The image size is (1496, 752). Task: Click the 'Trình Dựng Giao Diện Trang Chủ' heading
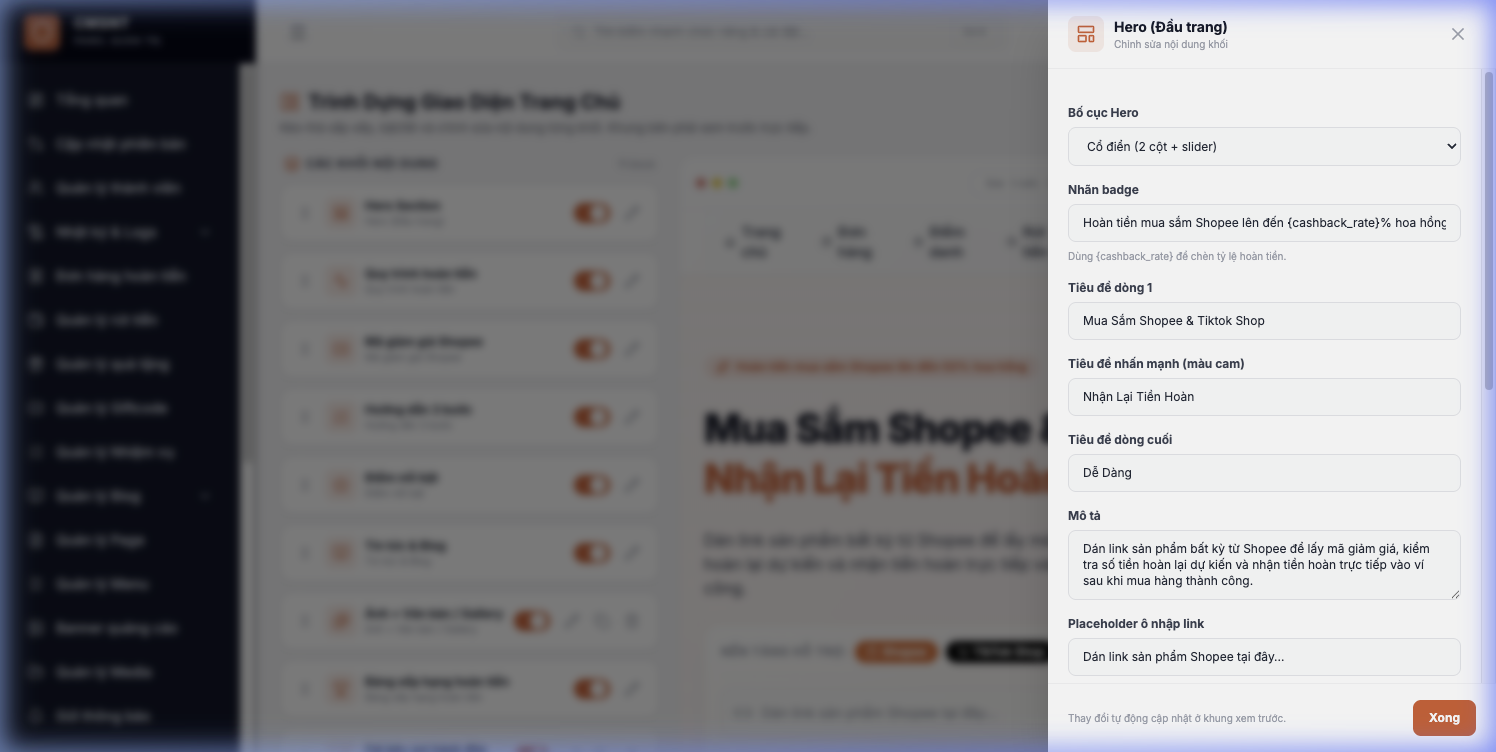464,102
